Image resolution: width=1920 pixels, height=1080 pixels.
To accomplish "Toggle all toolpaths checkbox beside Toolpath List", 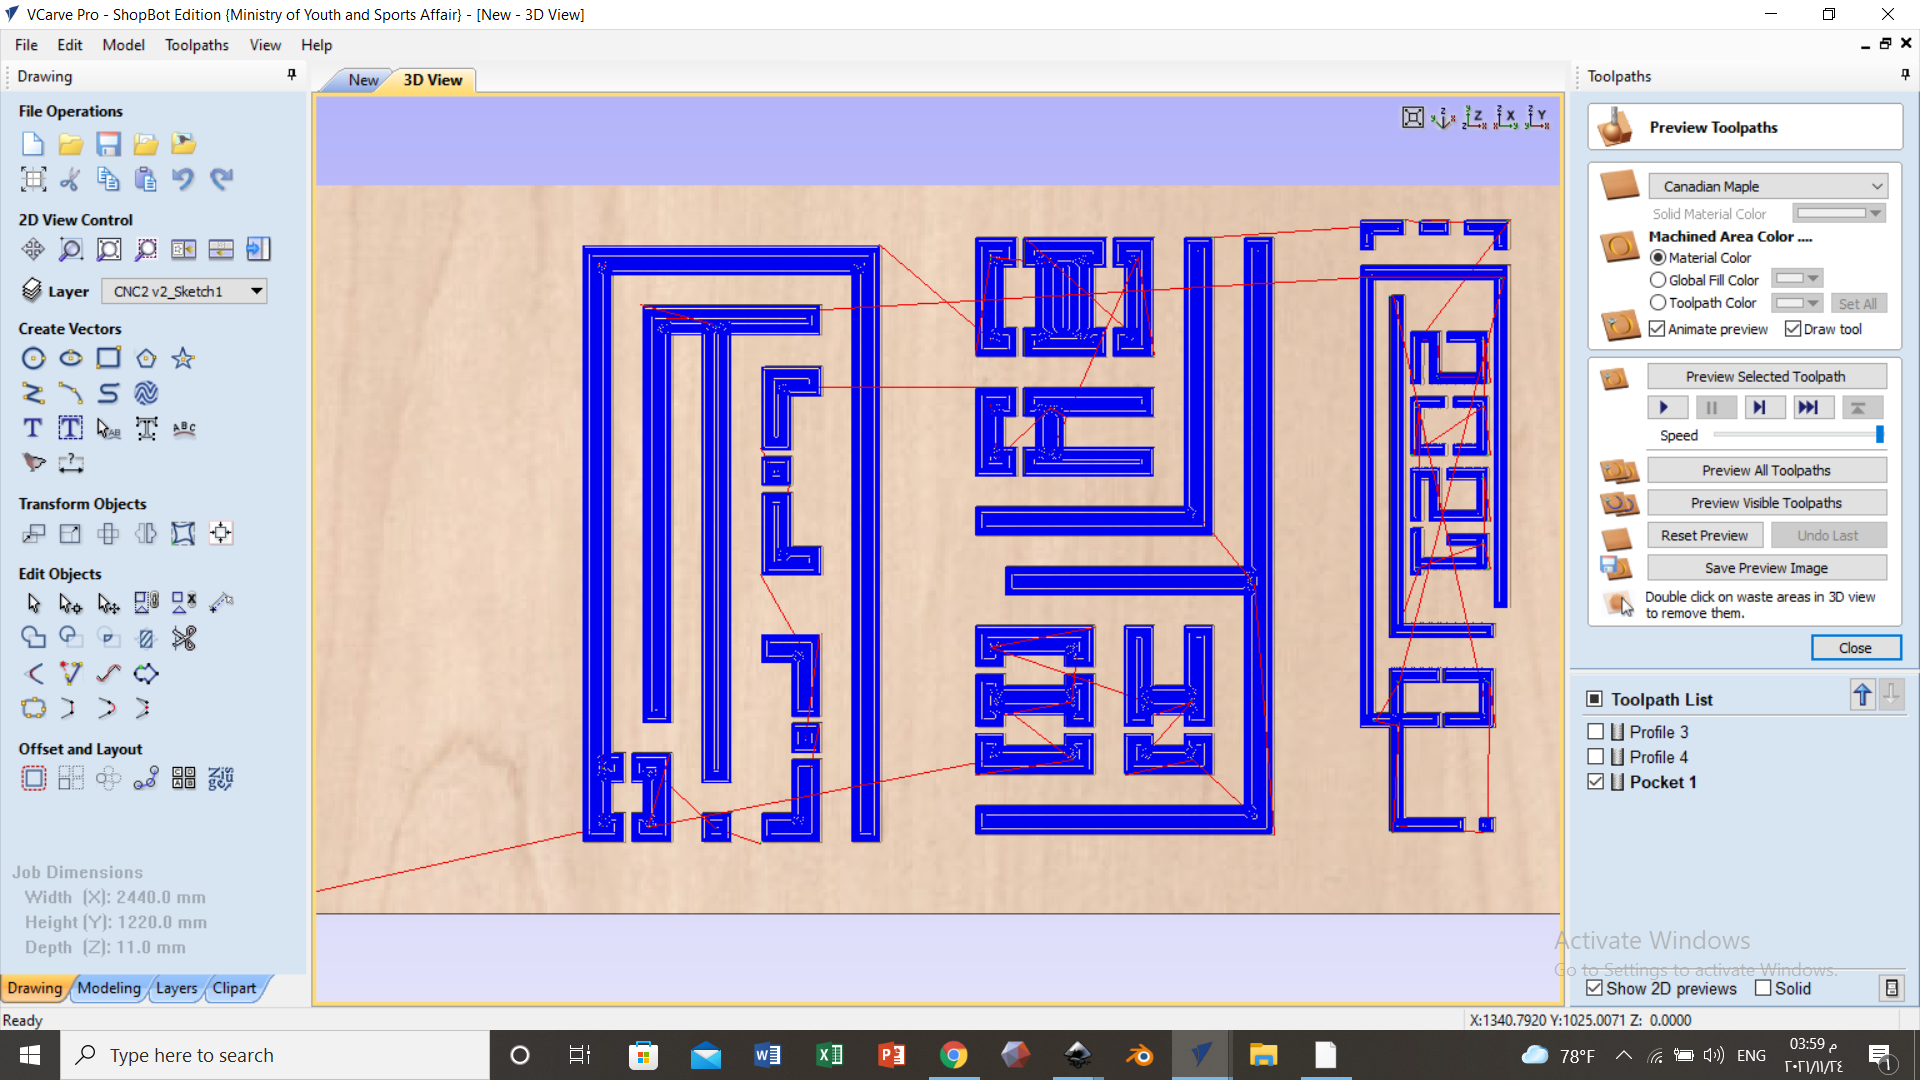I will coord(1595,699).
